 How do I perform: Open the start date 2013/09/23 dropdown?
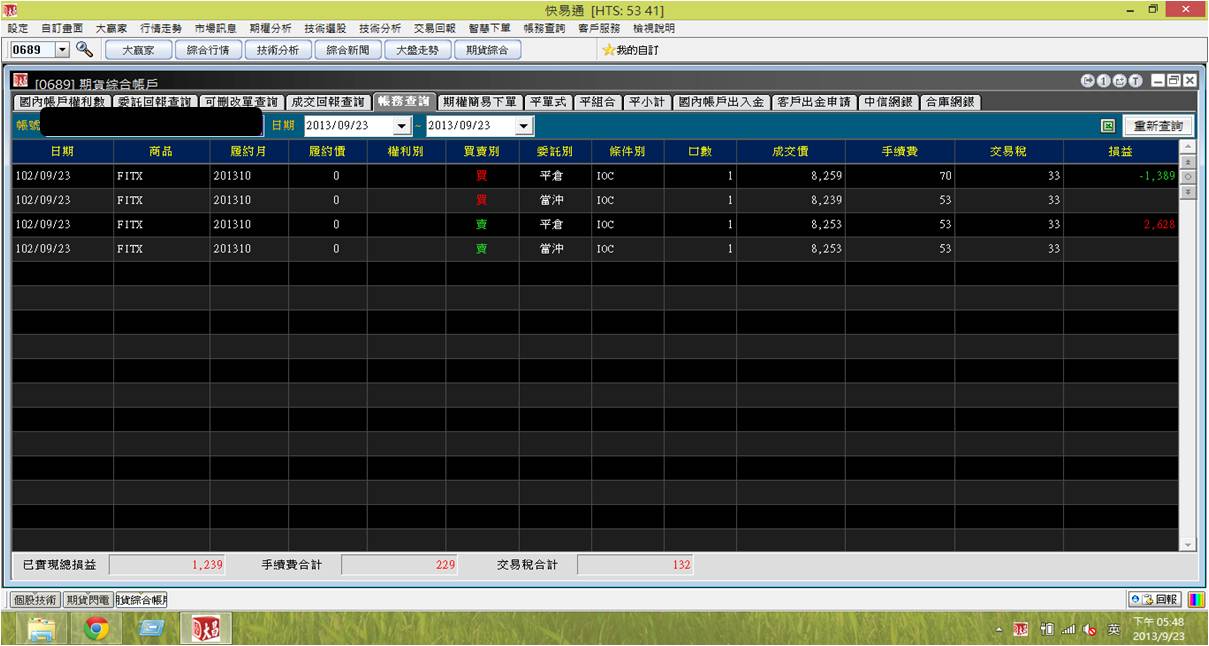[x=402, y=126]
